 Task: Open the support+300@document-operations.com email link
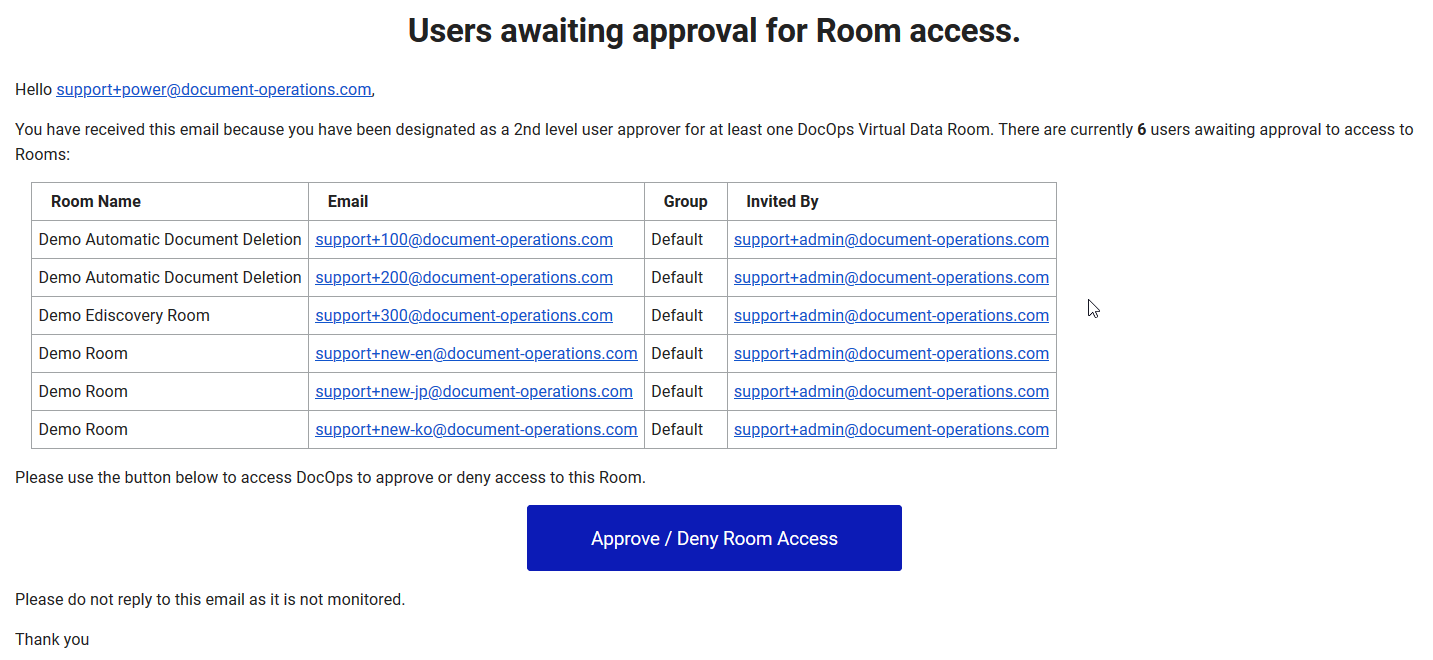pyautogui.click(x=464, y=315)
